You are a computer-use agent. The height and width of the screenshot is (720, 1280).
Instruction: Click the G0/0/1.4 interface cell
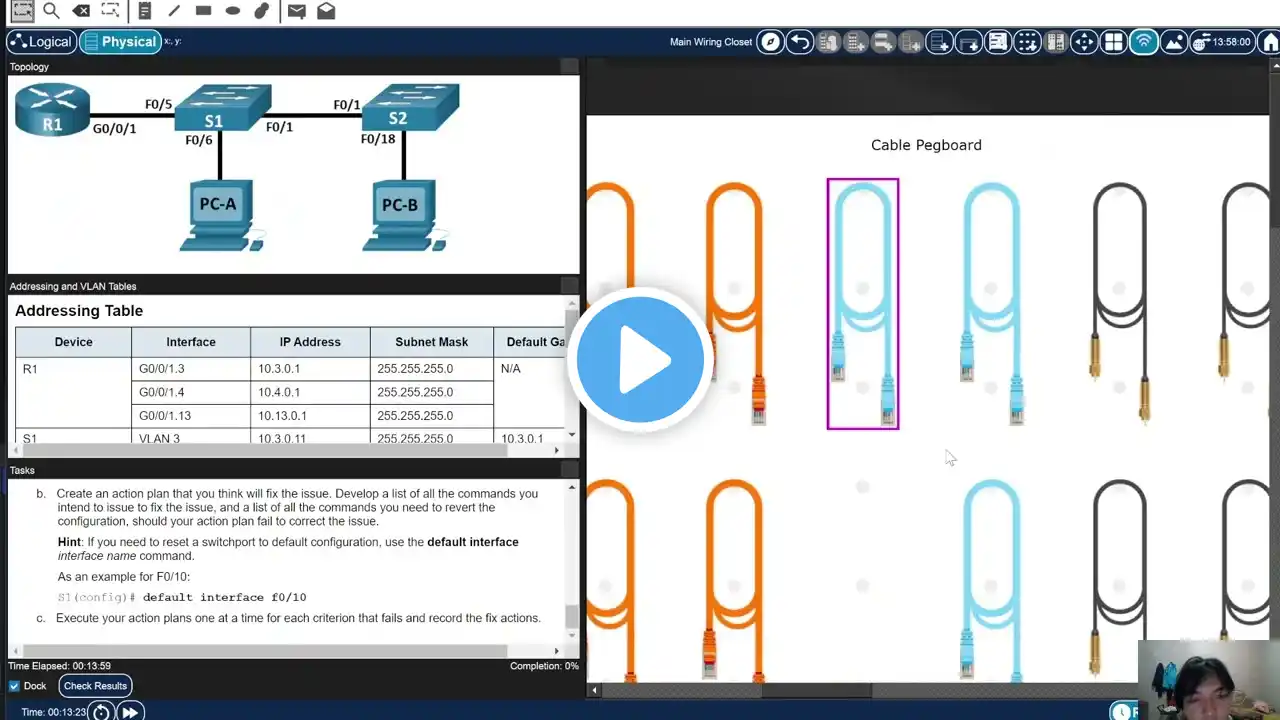click(x=191, y=392)
